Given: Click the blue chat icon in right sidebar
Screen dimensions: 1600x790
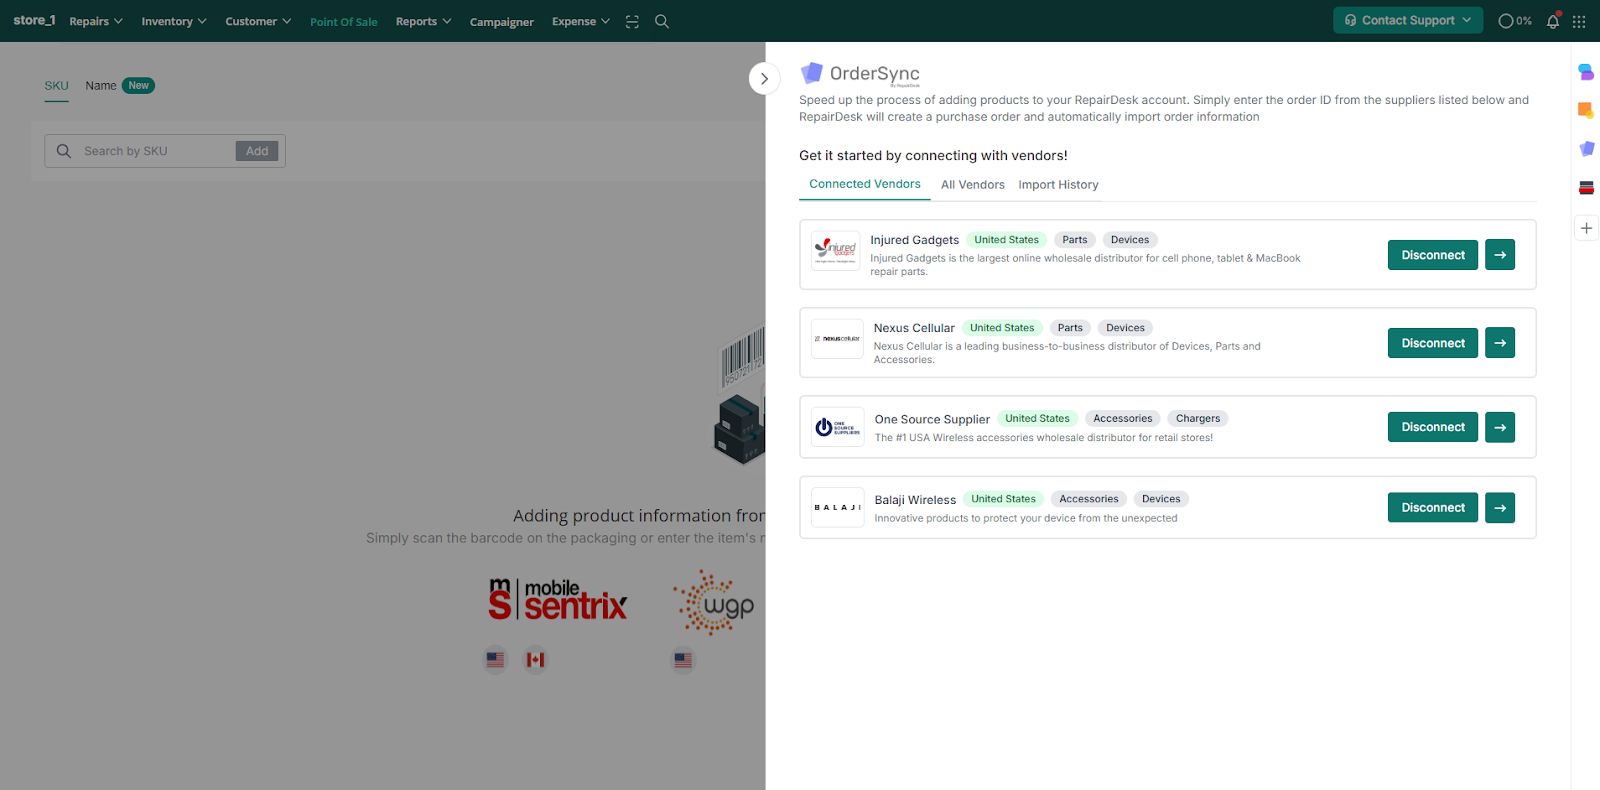Looking at the screenshot, I should pyautogui.click(x=1586, y=72).
